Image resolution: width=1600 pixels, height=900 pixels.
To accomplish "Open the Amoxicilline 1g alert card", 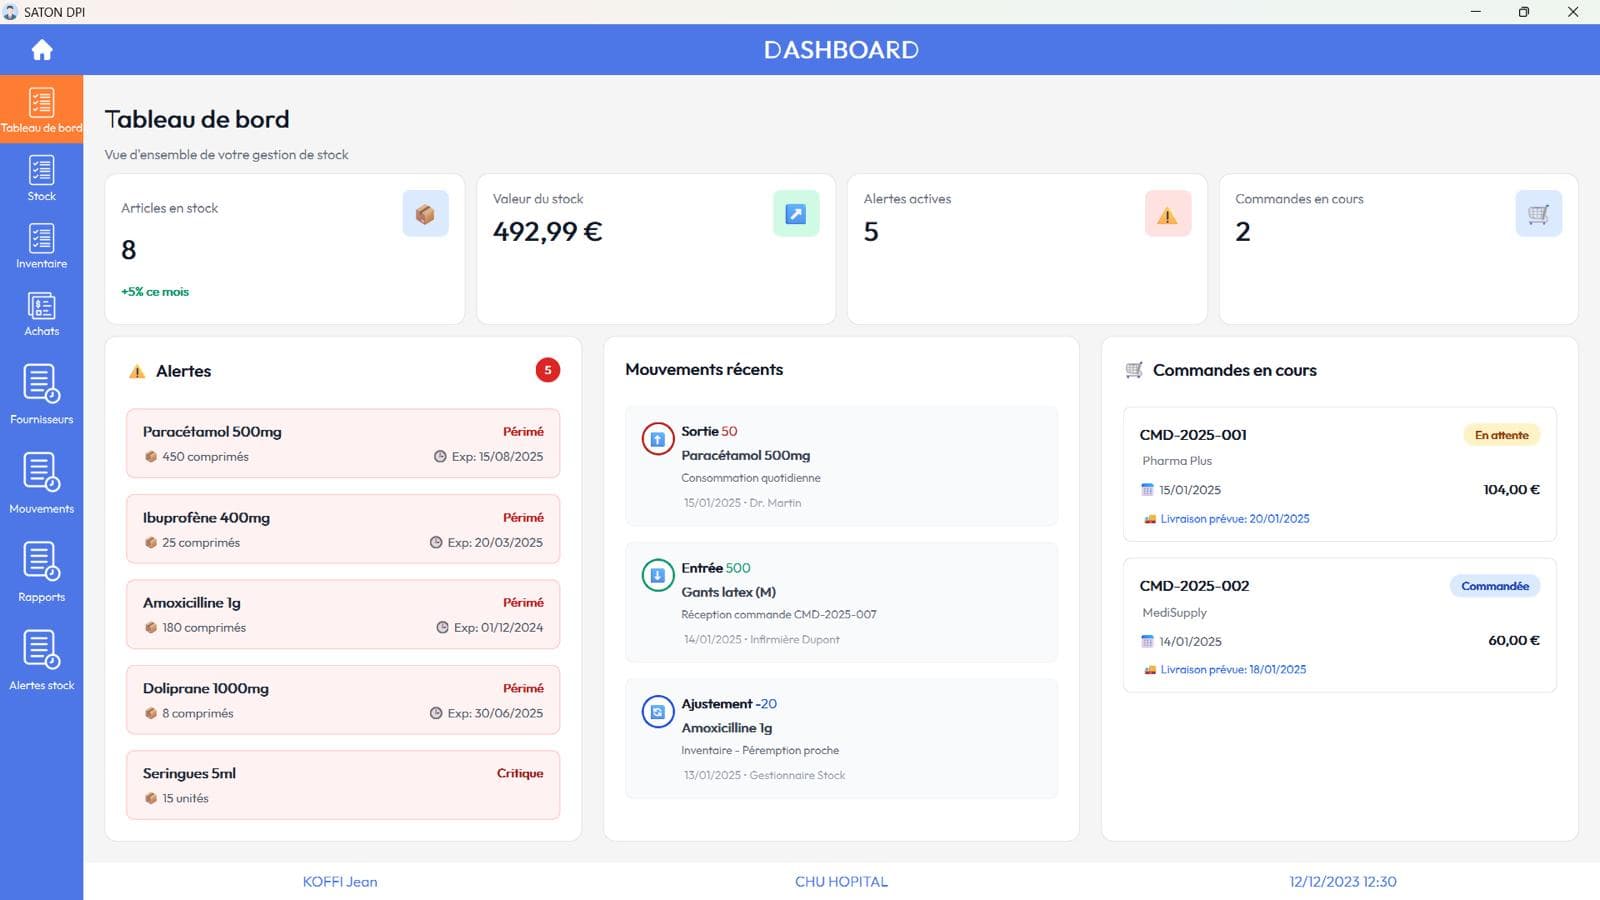I will (x=343, y=614).
